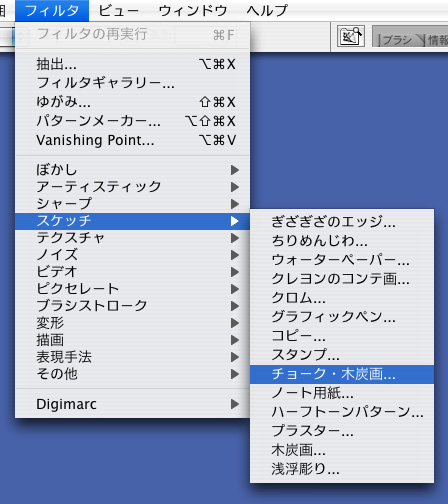The height and width of the screenshot is (504, 448).
Task: Switch to the 情報 palette tab
Action: pos(438,40)
